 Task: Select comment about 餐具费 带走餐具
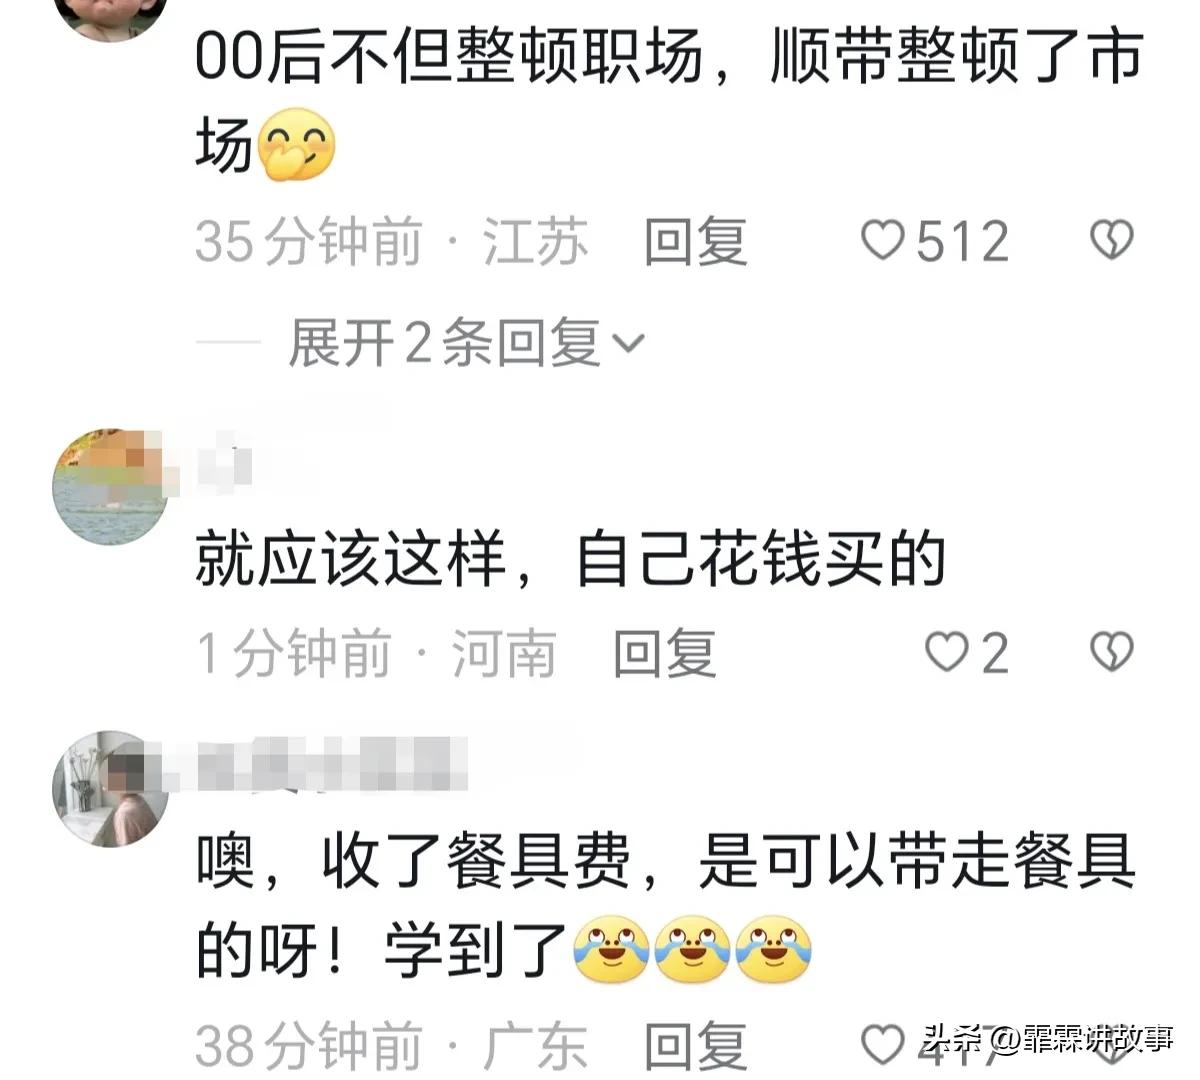click(x=665, y=904)
